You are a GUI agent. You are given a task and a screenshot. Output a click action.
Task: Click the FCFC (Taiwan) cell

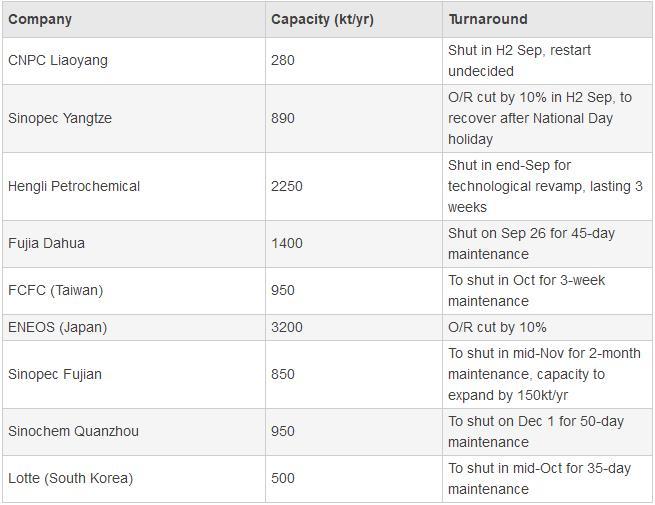[x=55, y=290]
